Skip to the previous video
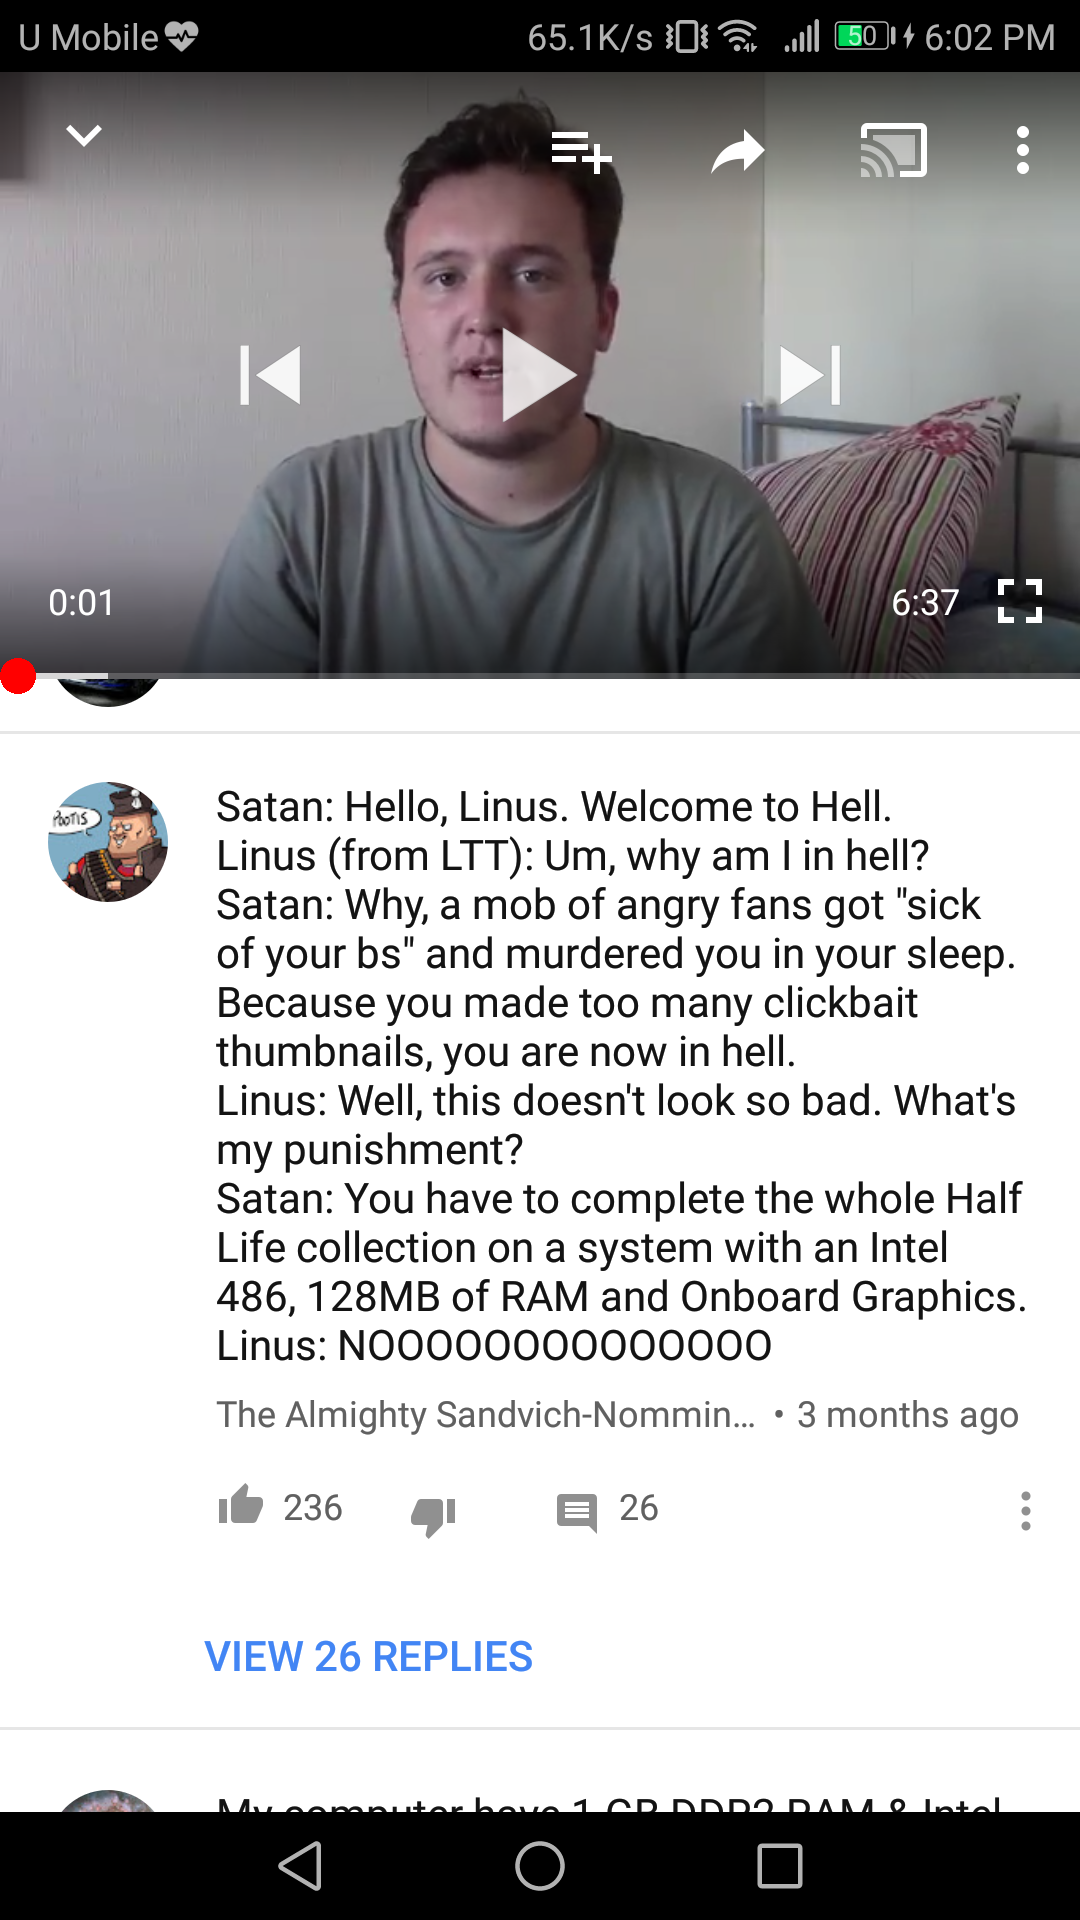 tap(270, 375)
